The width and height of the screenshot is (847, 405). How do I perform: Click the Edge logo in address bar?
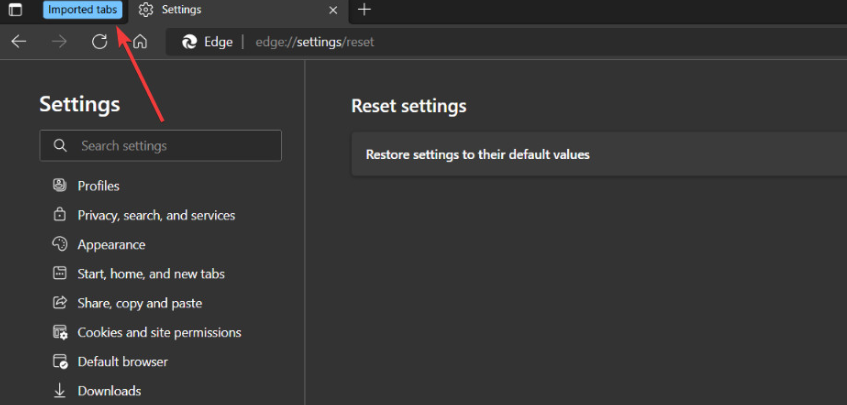(189, 42)
